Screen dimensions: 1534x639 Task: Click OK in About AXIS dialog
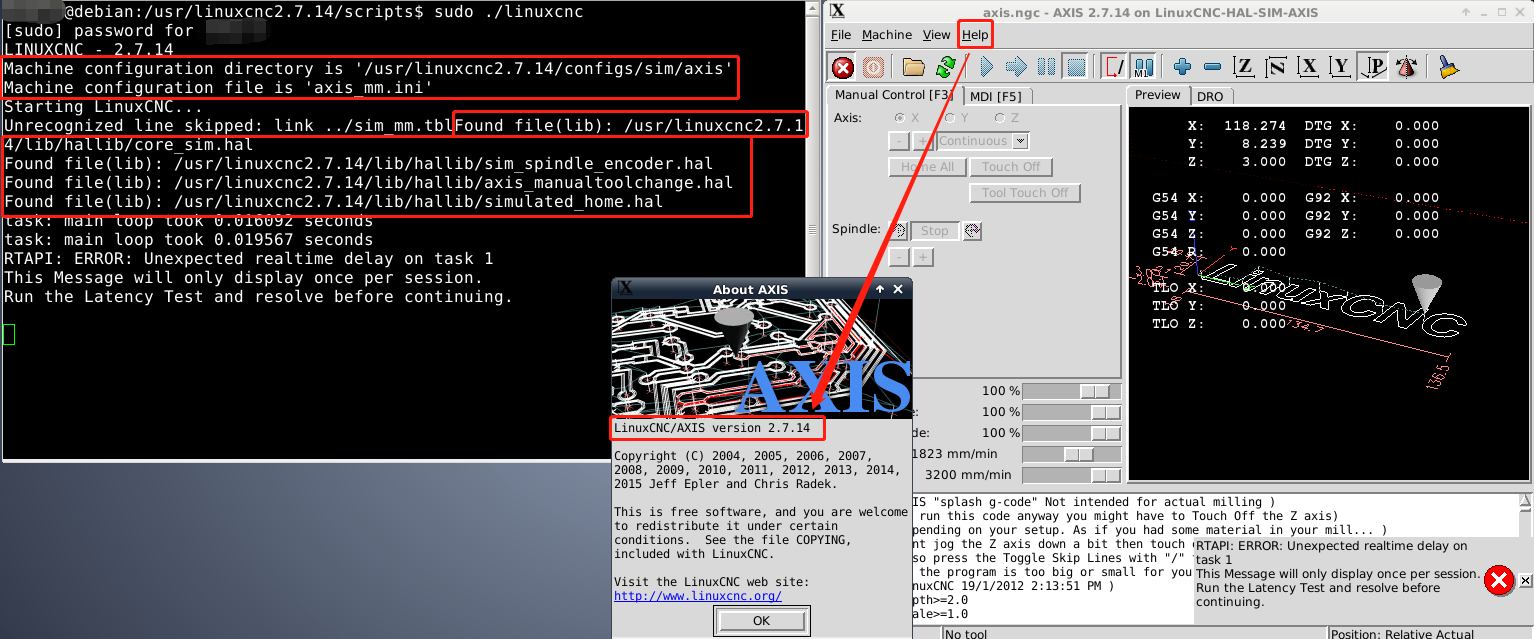click(x=761, y=621)
